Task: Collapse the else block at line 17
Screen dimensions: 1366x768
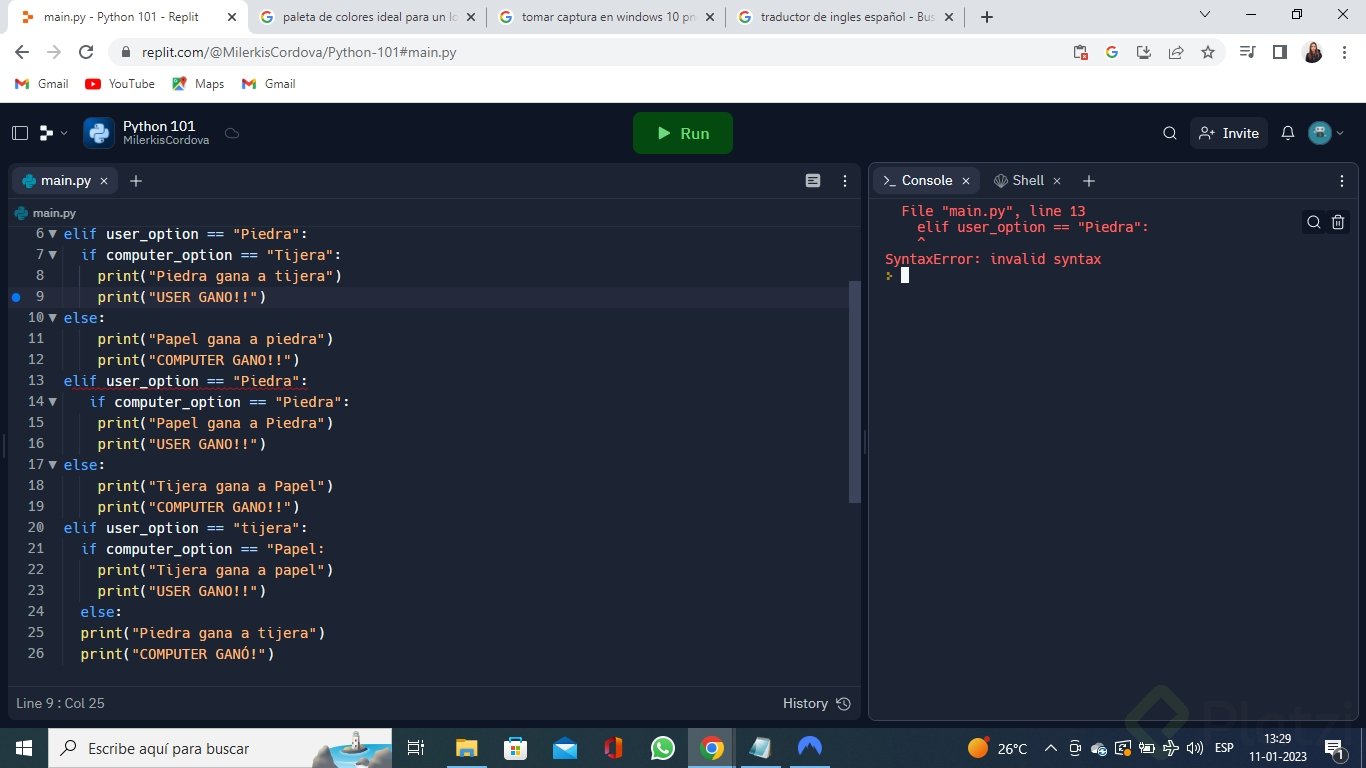Action: point(53,465)
